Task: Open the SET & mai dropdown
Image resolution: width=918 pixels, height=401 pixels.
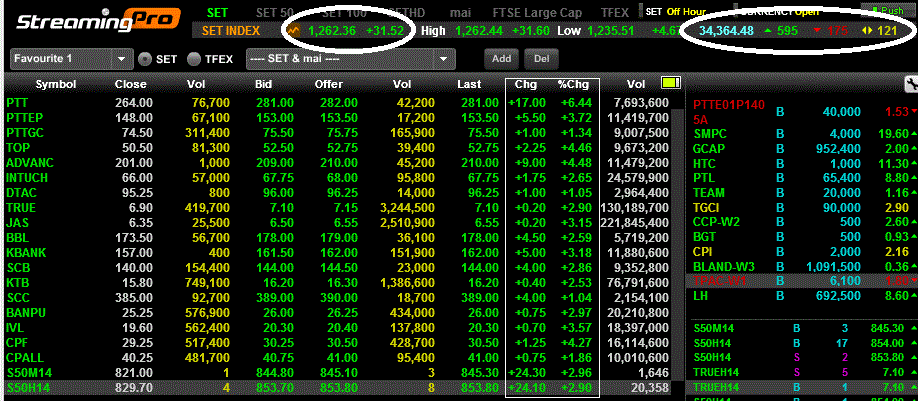Action: point(351,59)
